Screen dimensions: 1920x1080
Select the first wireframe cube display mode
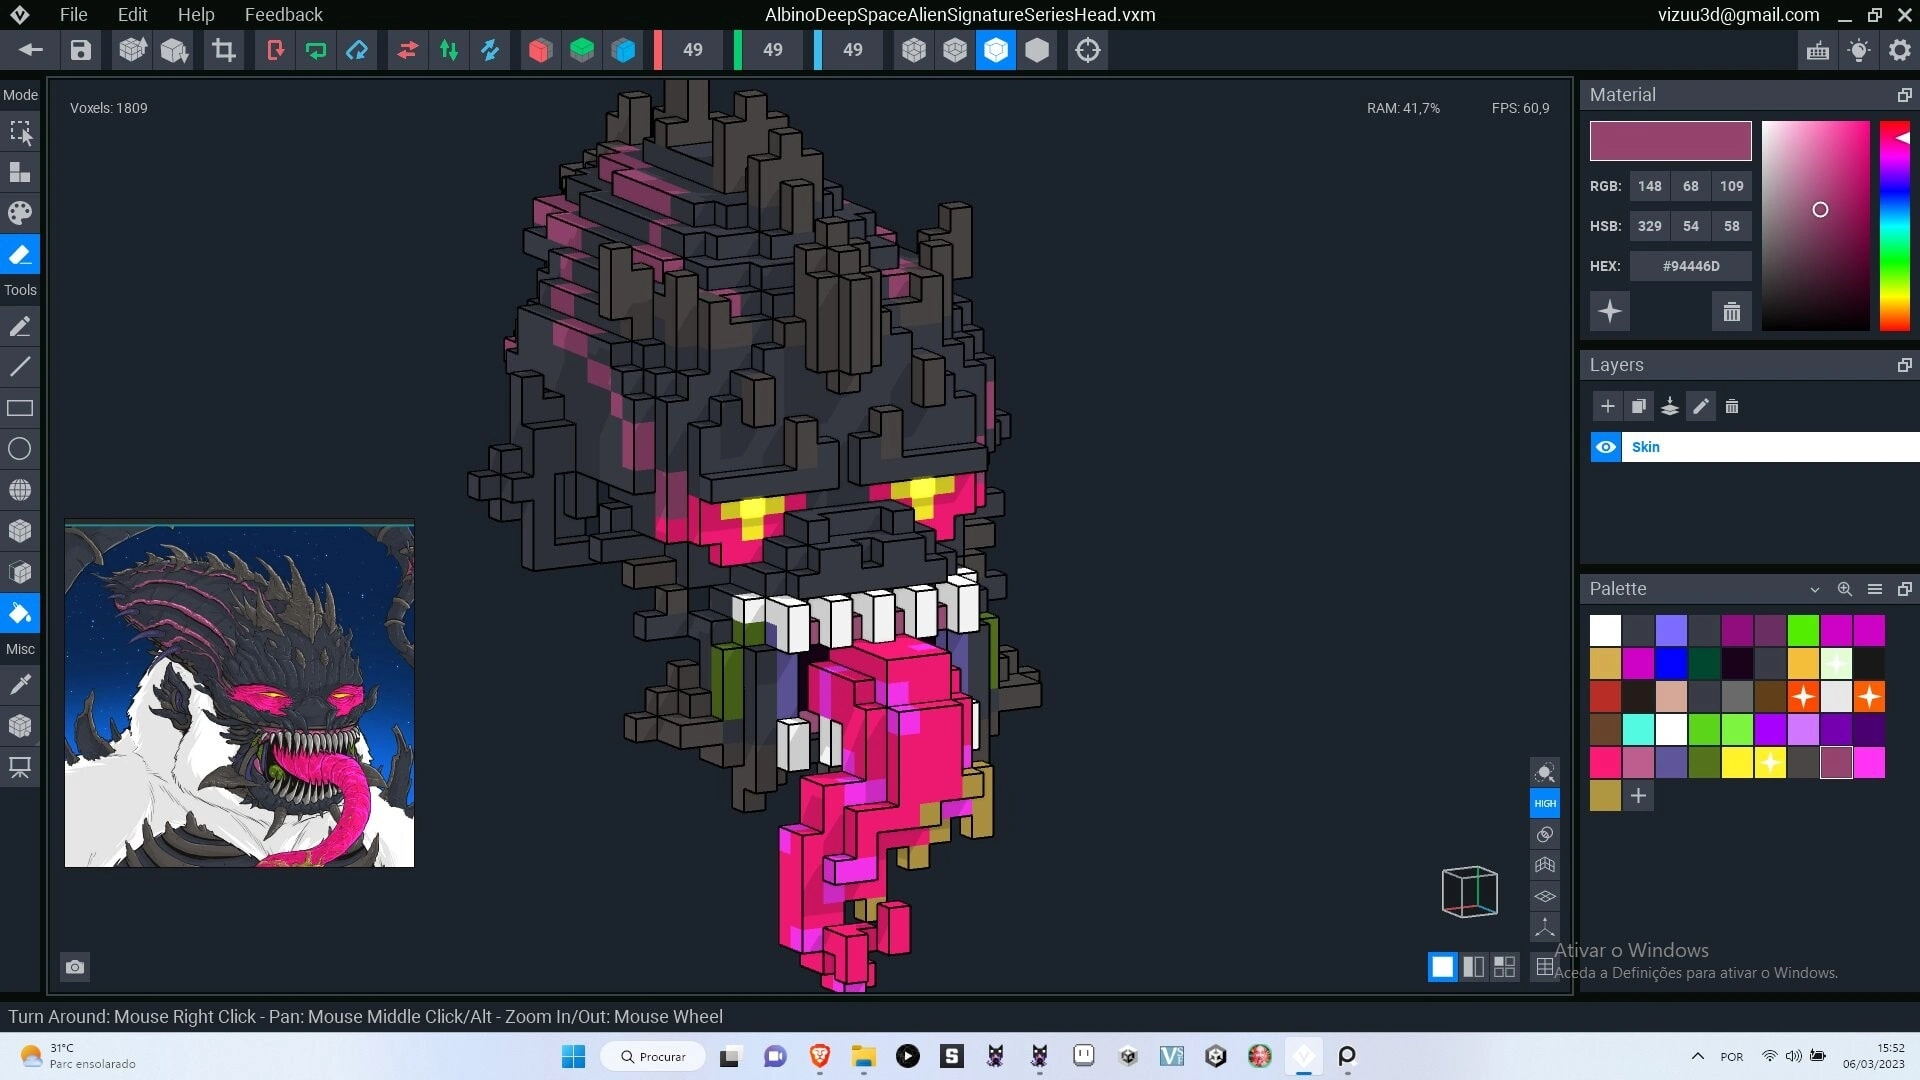(913, 50)
